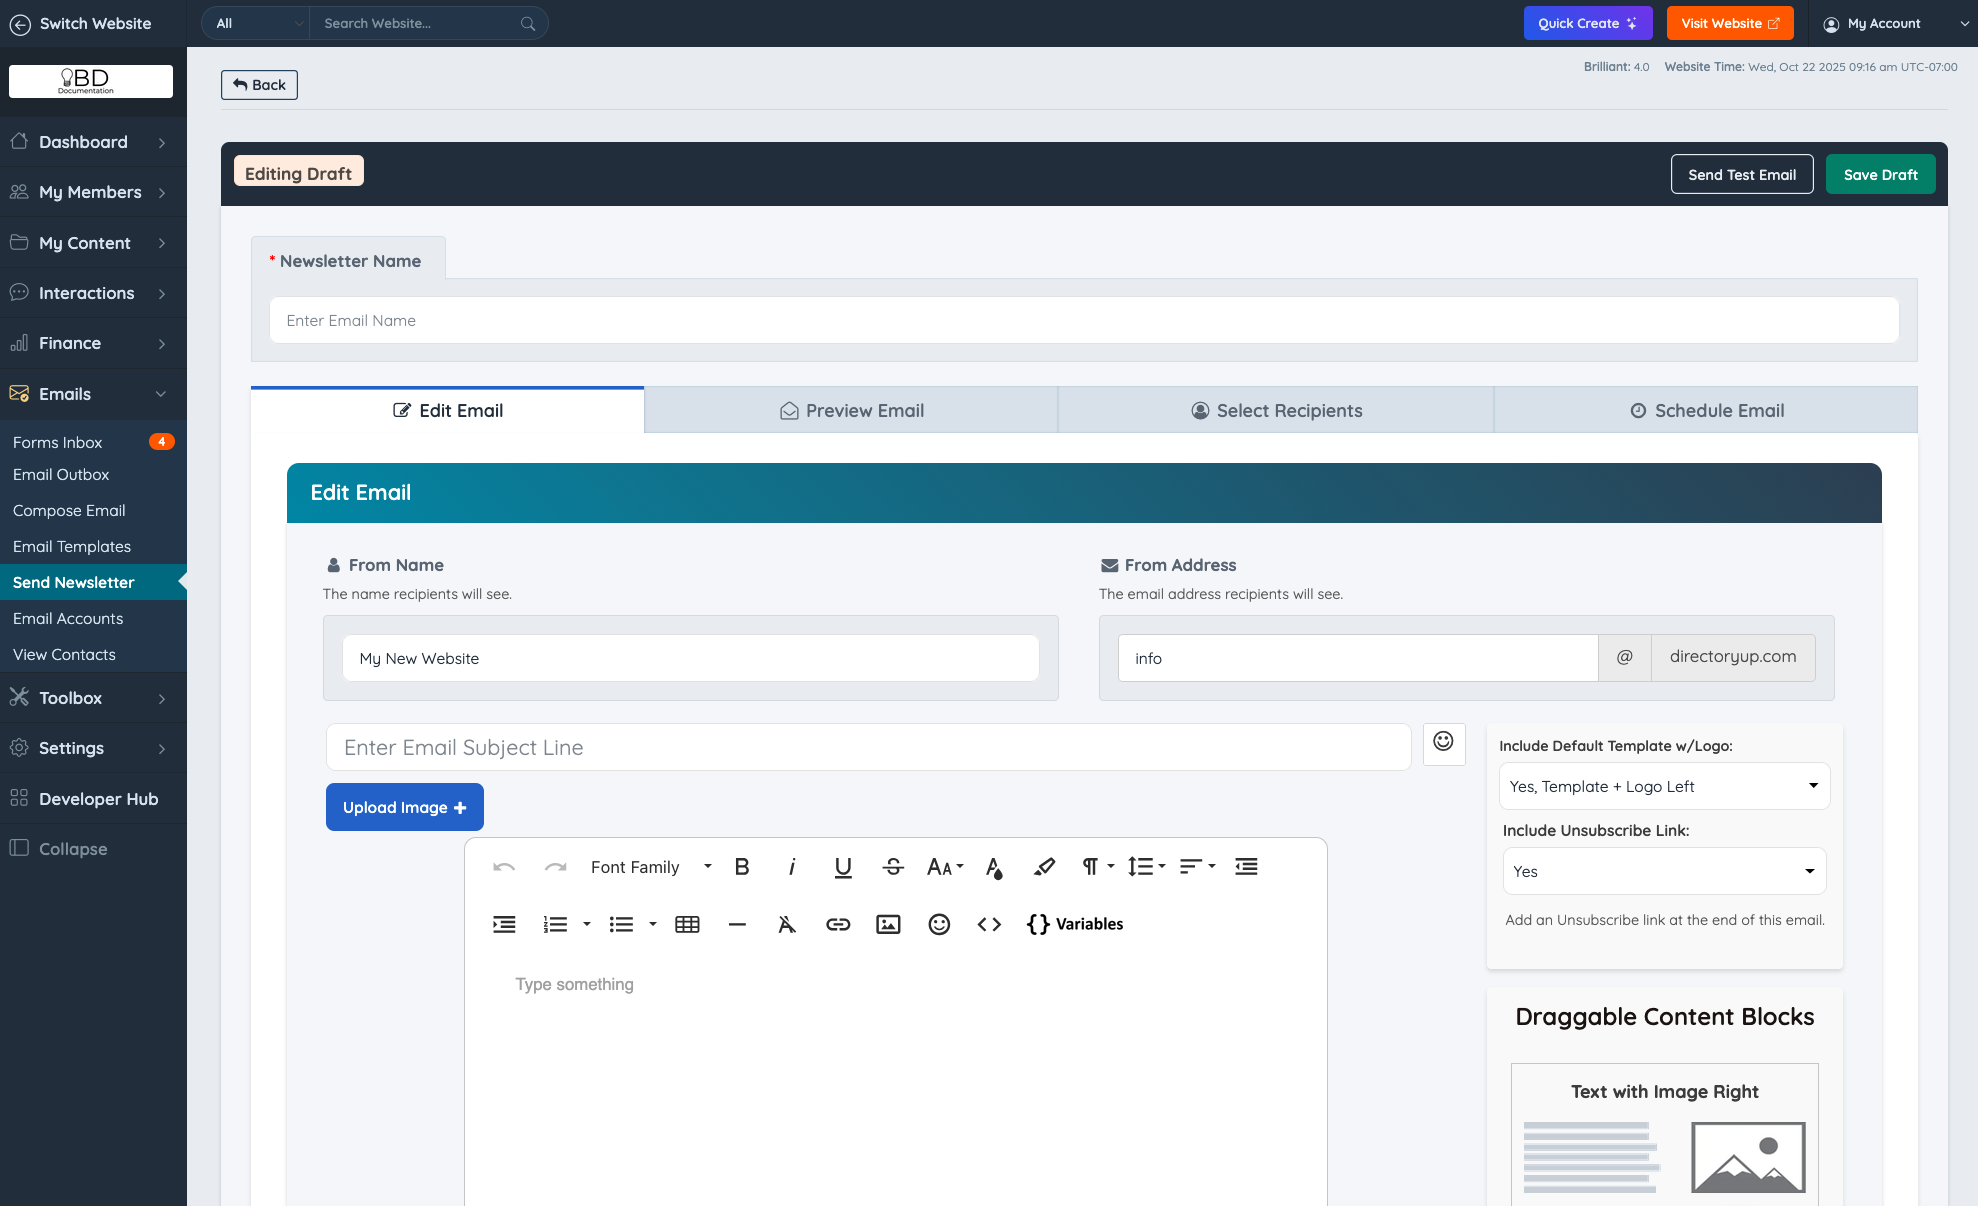
Task: Open the Select Recipients tab
Action: [x=1276, y=411]
